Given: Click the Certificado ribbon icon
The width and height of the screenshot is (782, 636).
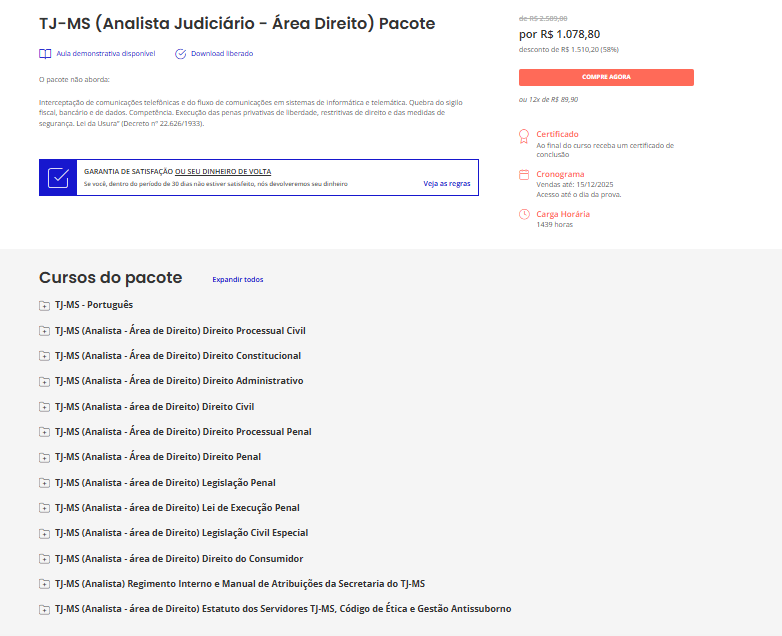Looking at the screenshot, I should (524, 136).
